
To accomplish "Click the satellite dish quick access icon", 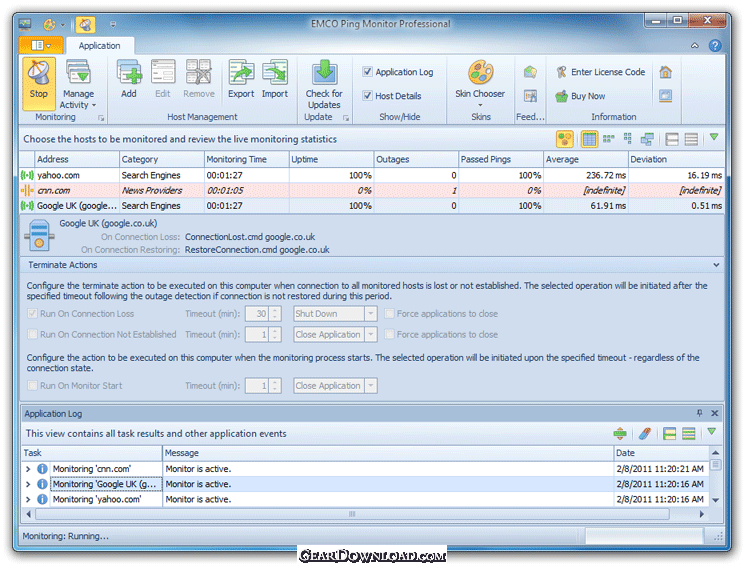I will [85, 24].
